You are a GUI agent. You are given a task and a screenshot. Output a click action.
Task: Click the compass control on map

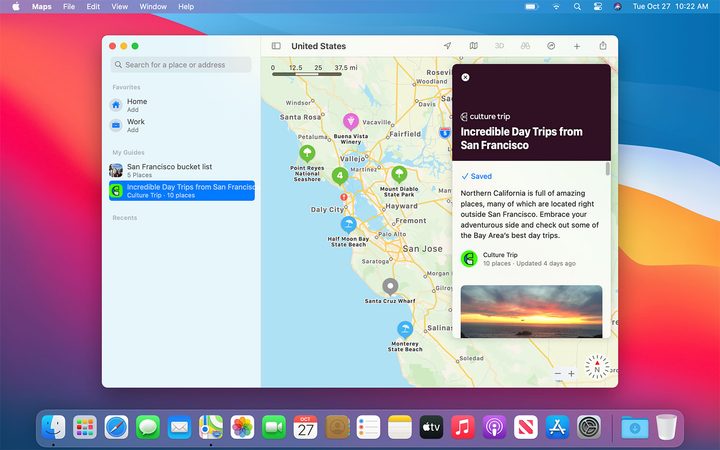tap(597, 366)
